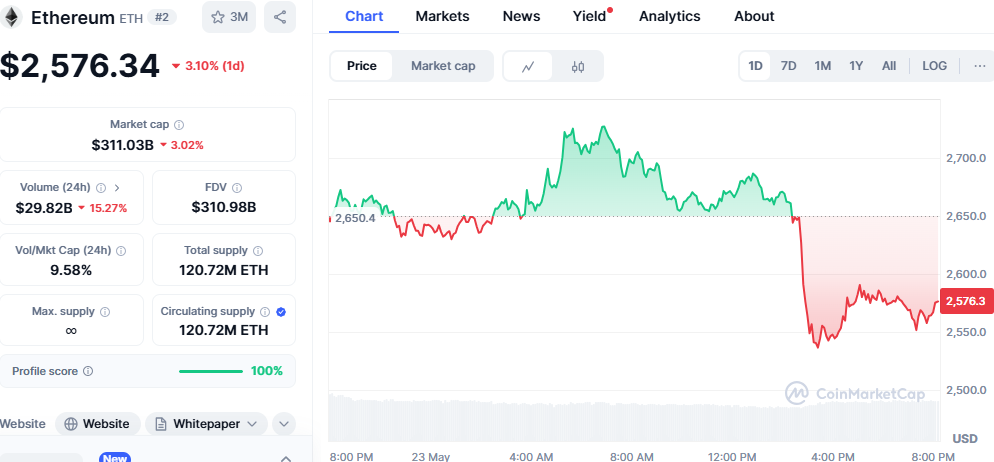
Task: Click the $310.98B FDV value
Action: click(224, 207)
